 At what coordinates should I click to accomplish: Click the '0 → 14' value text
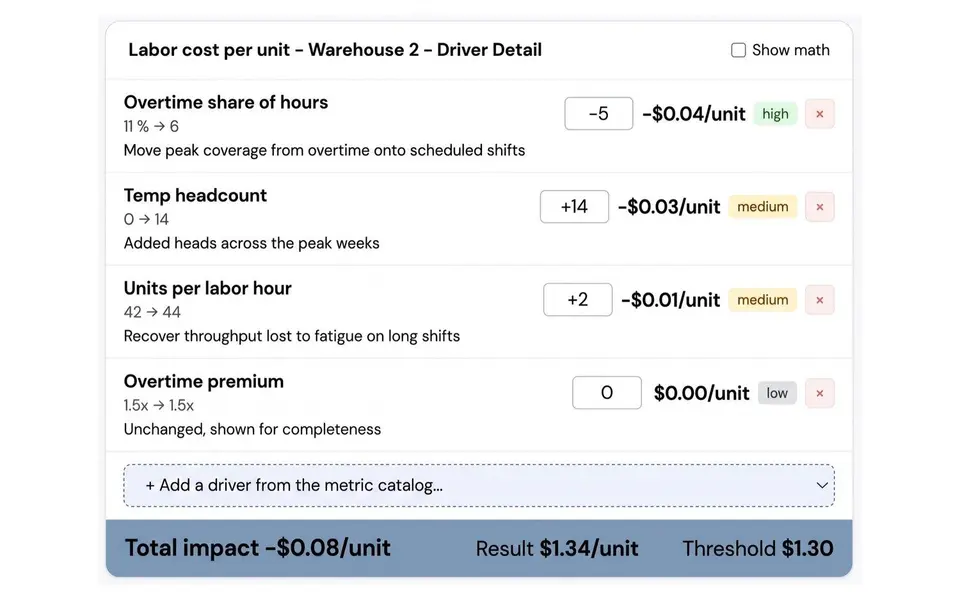tap(146, 220)
